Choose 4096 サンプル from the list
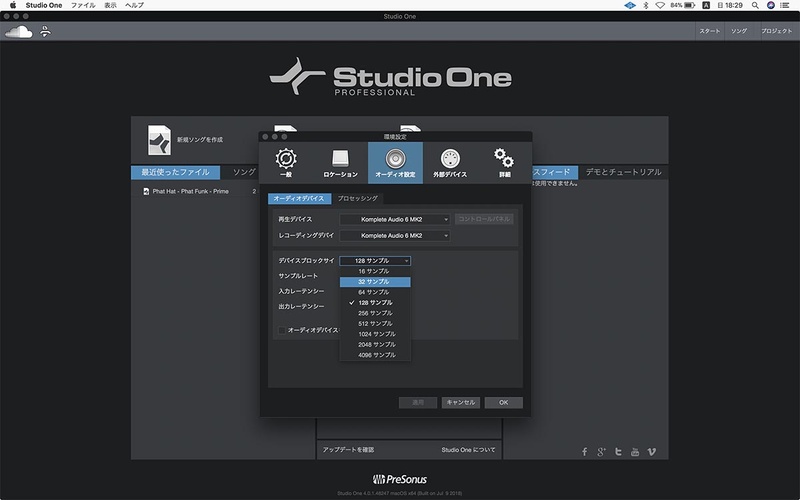800x500 pixels. [375, 355]
